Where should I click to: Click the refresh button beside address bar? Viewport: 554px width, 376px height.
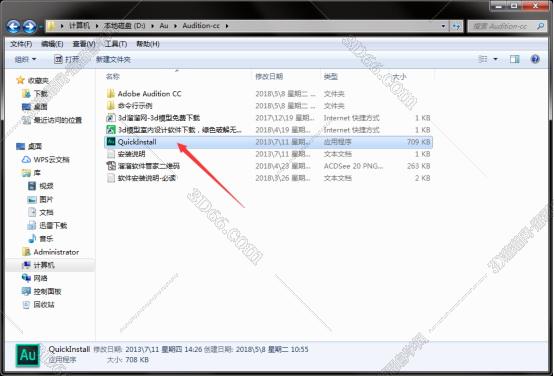[x=456, y=26]
